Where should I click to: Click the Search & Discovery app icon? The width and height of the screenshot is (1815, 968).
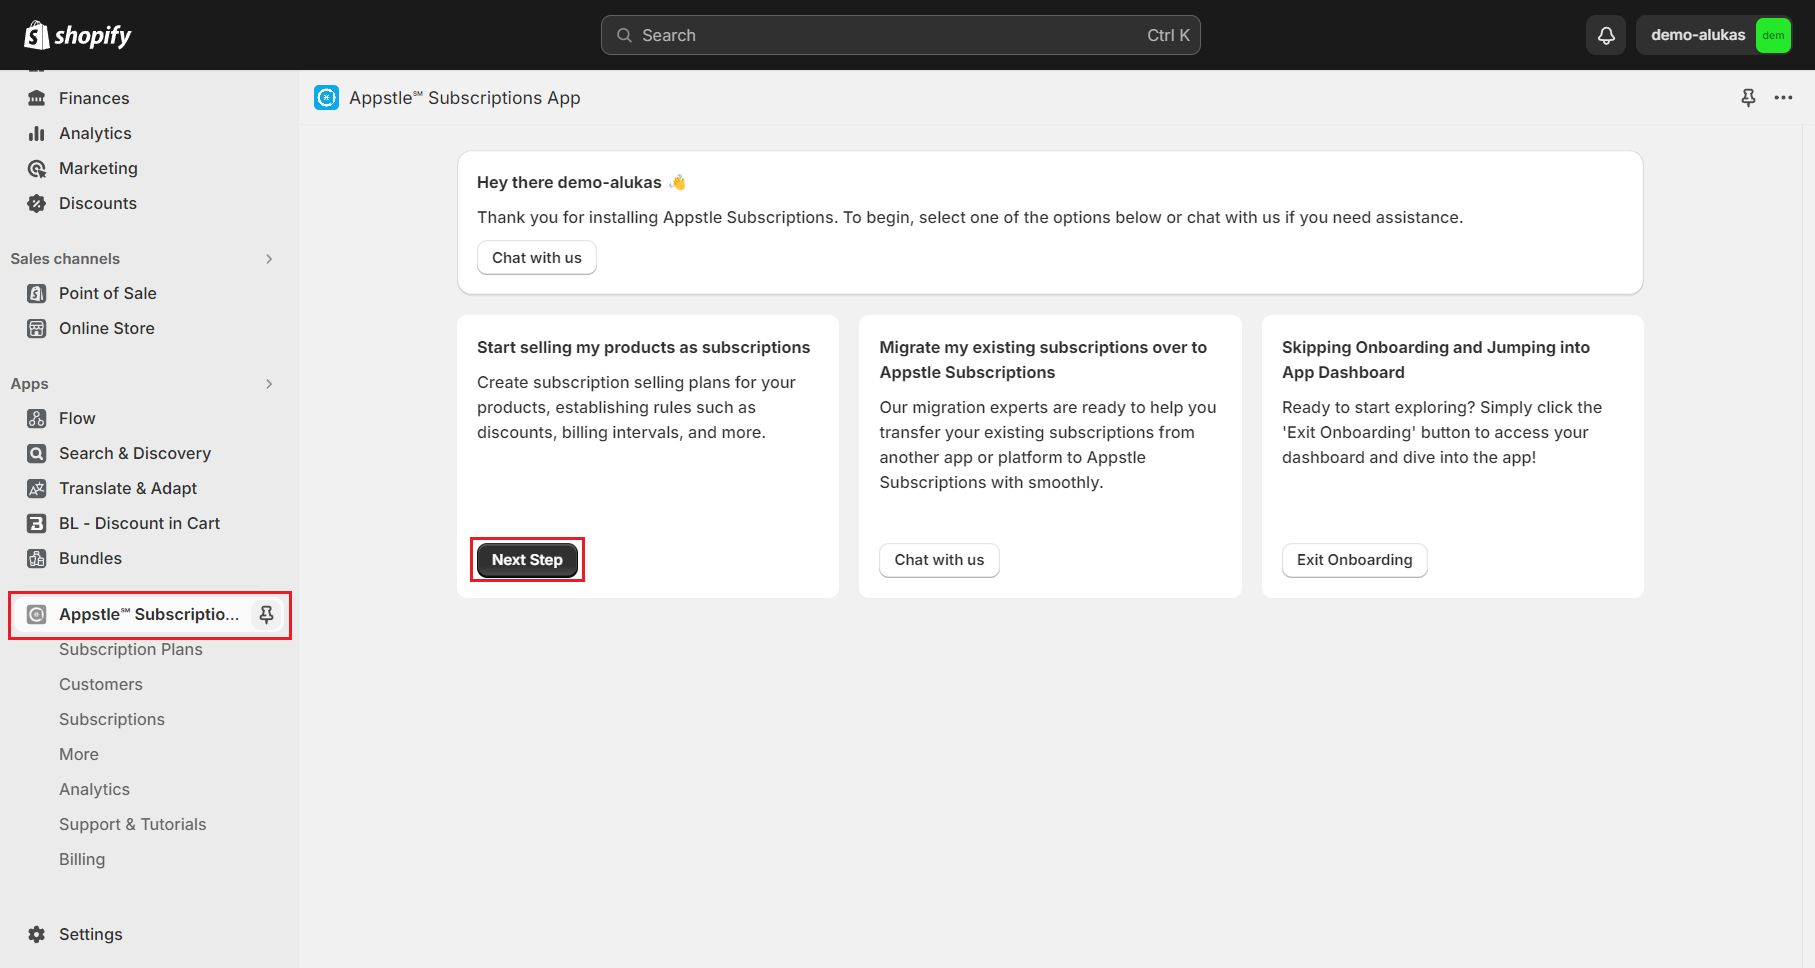click(x=37, y=453)
